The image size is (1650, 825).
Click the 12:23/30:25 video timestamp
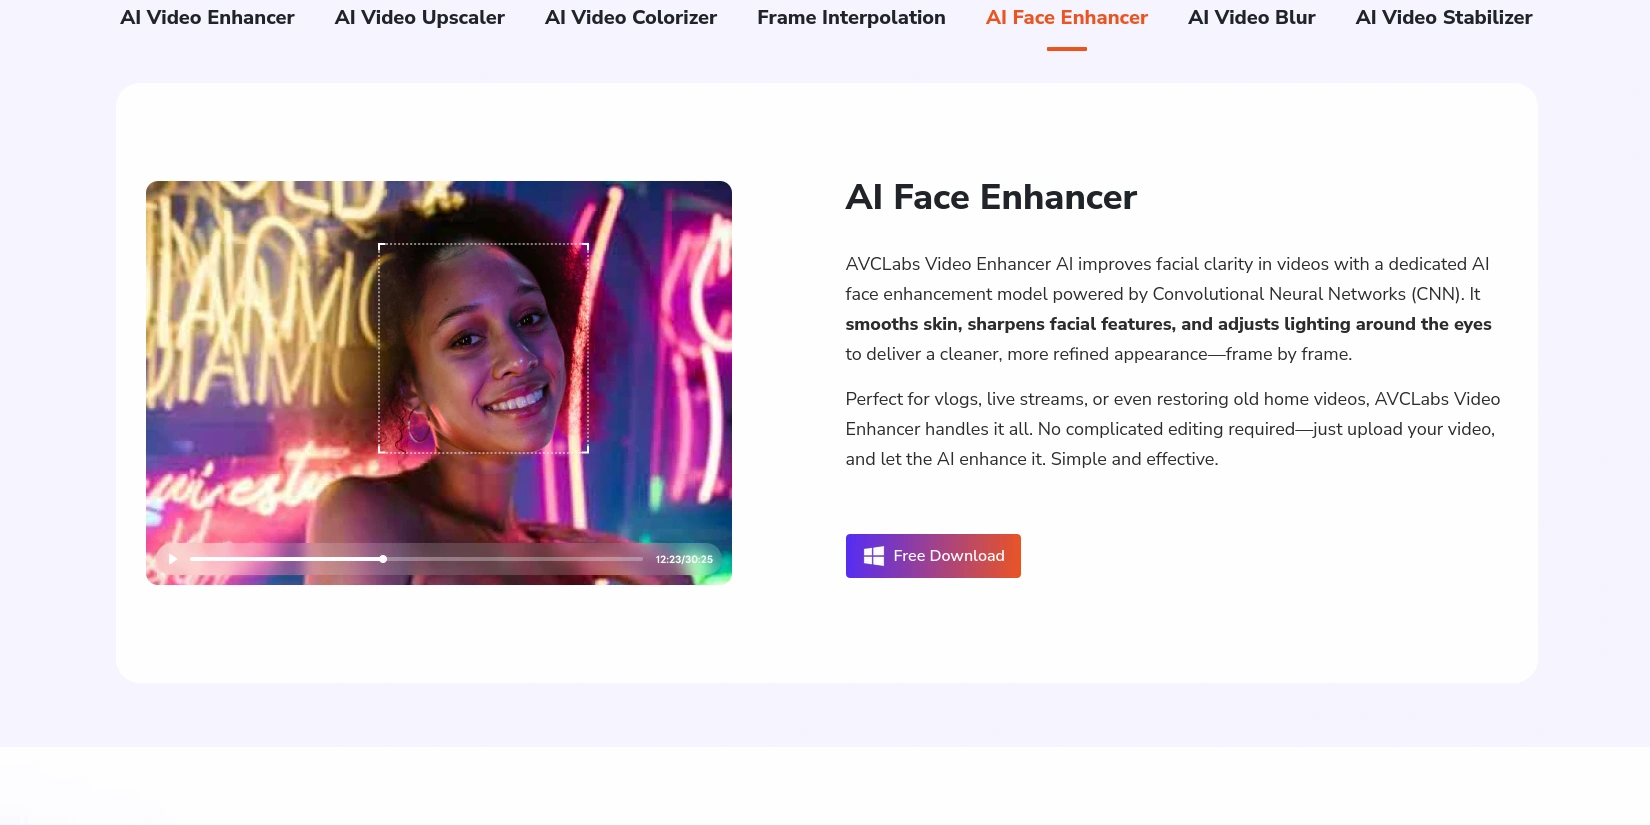point(684,559)
